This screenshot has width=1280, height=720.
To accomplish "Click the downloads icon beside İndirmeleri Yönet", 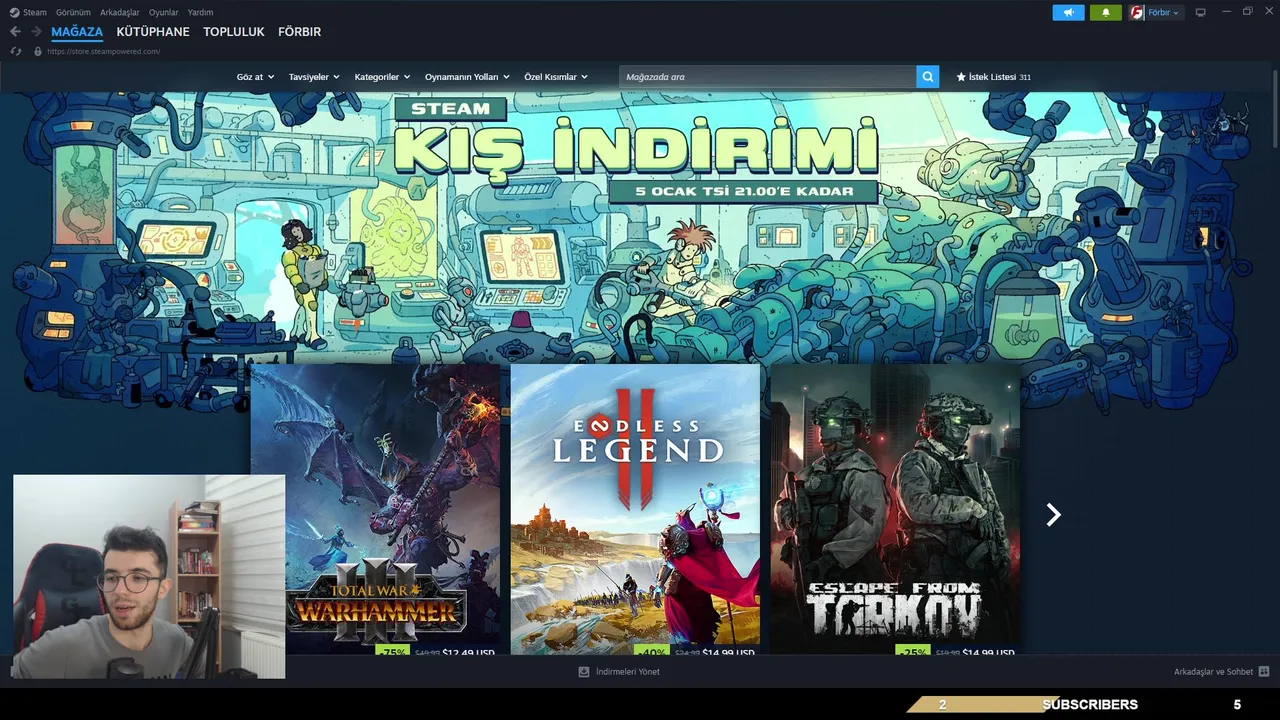I will (x=584, y=672).
